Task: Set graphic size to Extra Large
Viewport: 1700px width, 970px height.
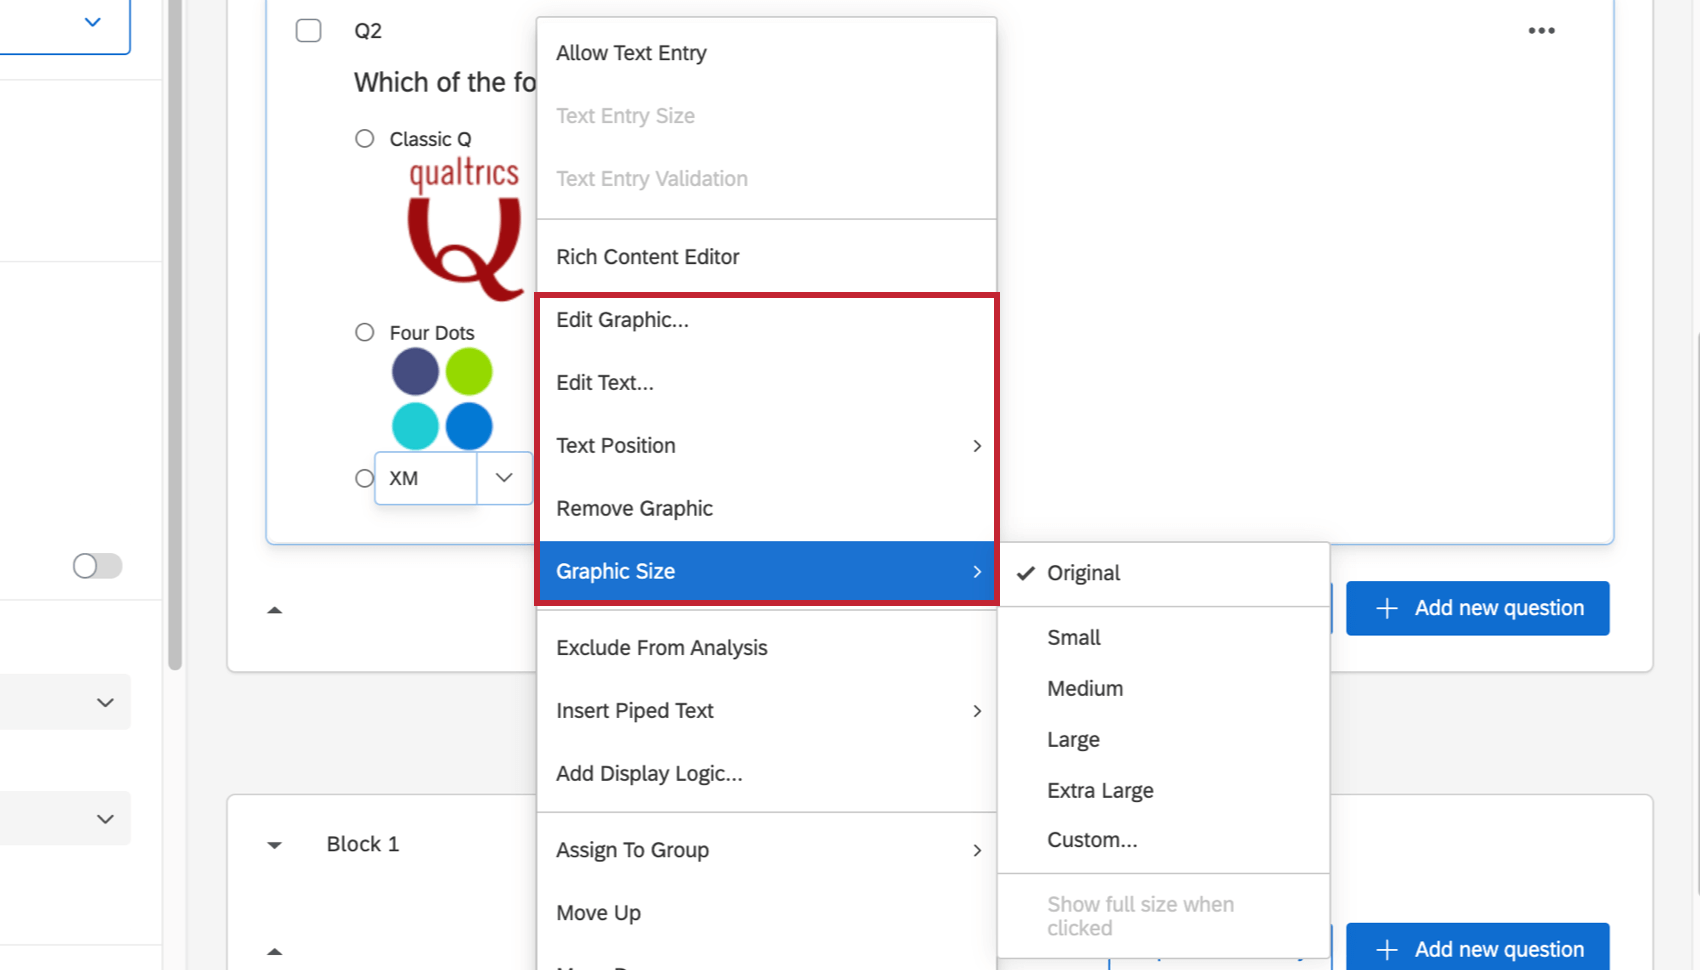Action: click(1100, 790)
